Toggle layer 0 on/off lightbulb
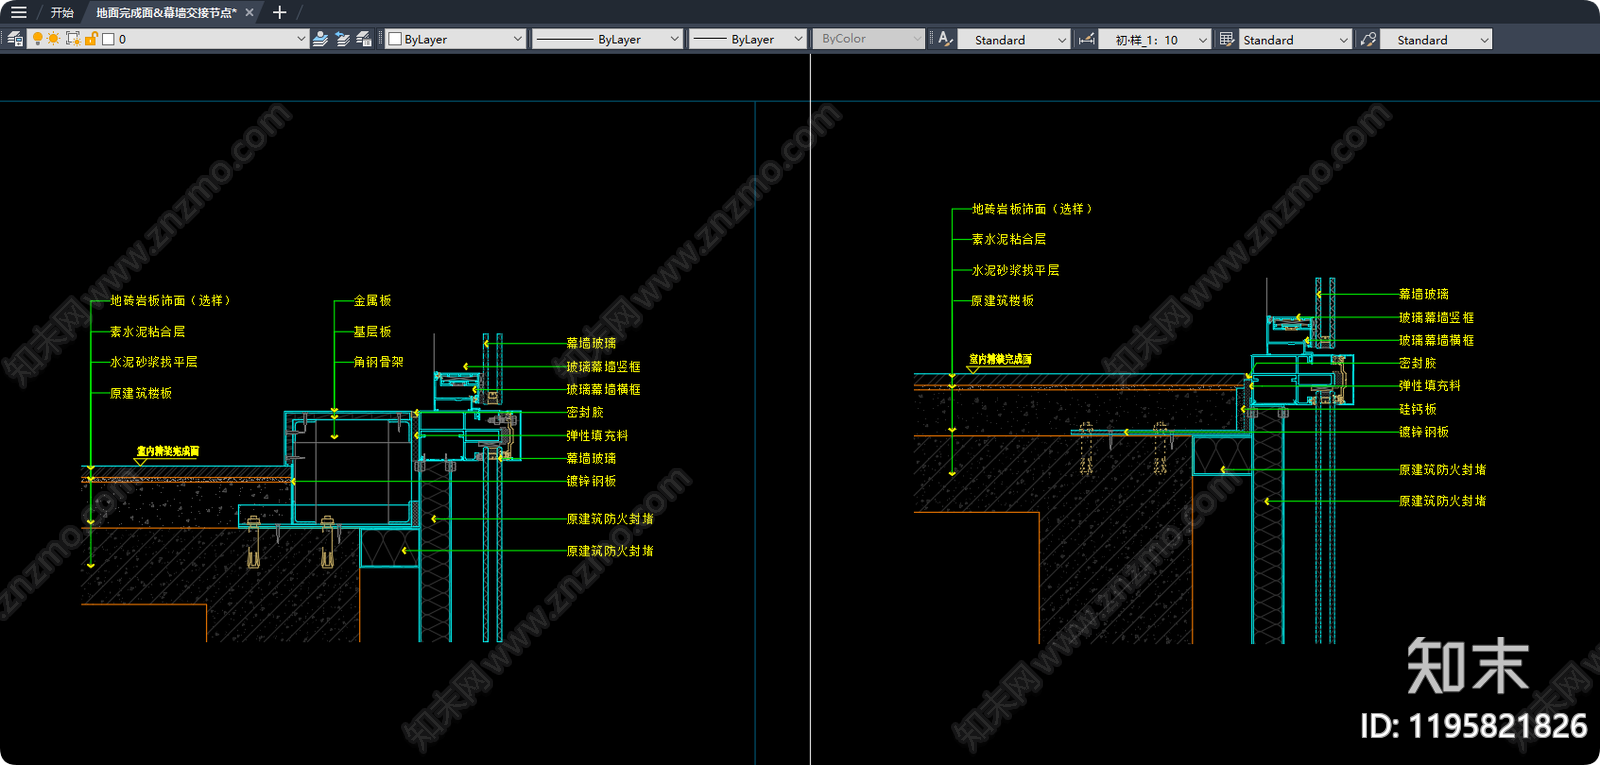This screenshot has width=1600, height=765. pyautogui.click(x=38, y=39)
